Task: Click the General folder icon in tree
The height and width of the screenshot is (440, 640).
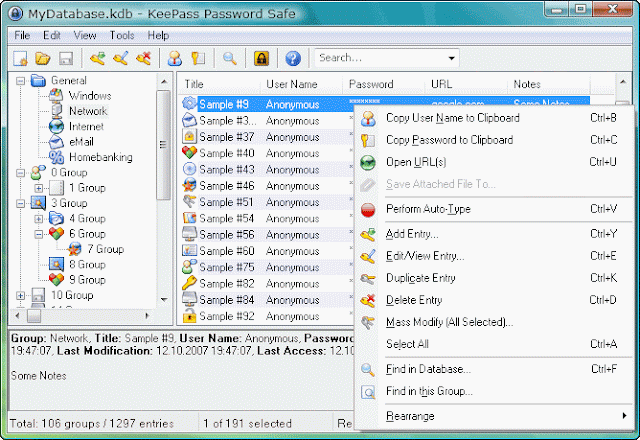Action: click(x=38, y=80)
